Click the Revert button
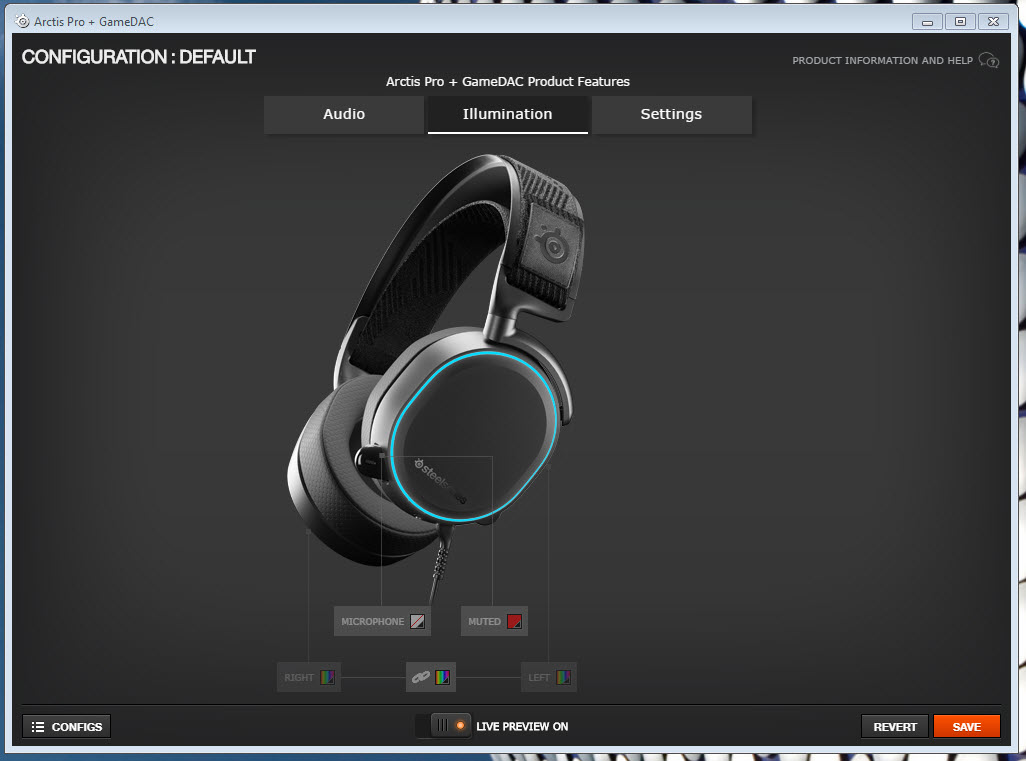This screenshot has height=761, width=1026. pyautogui.click(x=894, y=726)
